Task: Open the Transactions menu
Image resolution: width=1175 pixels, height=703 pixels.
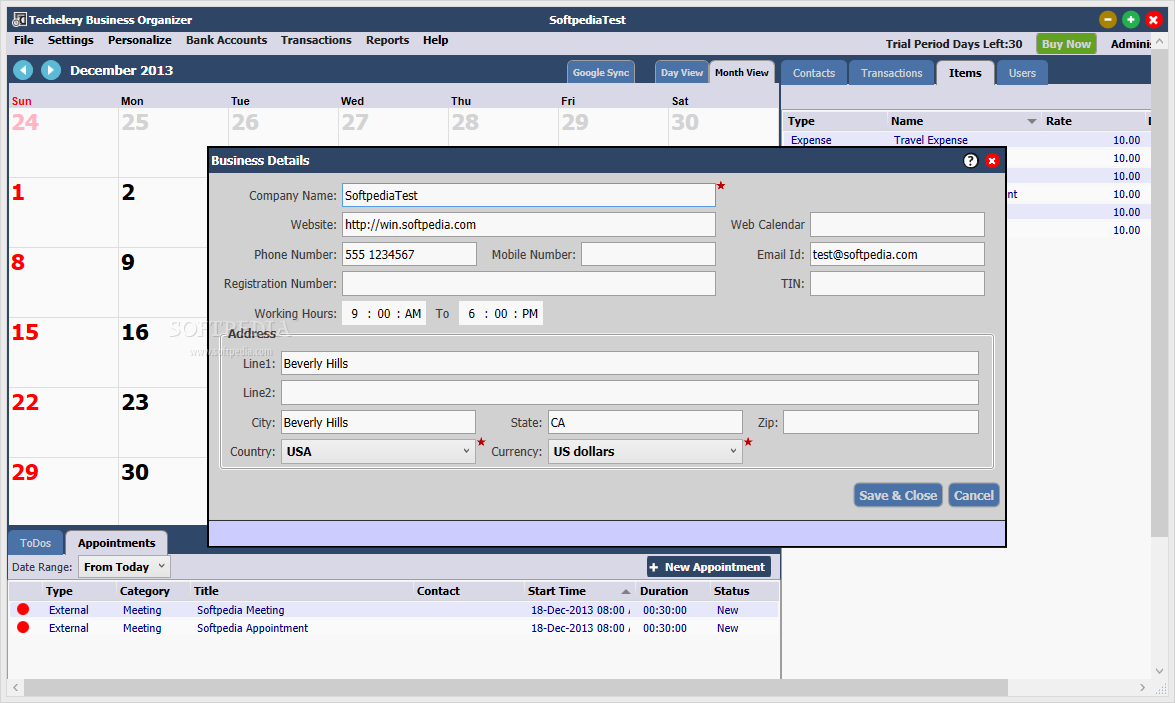Action: coord(316,40)
